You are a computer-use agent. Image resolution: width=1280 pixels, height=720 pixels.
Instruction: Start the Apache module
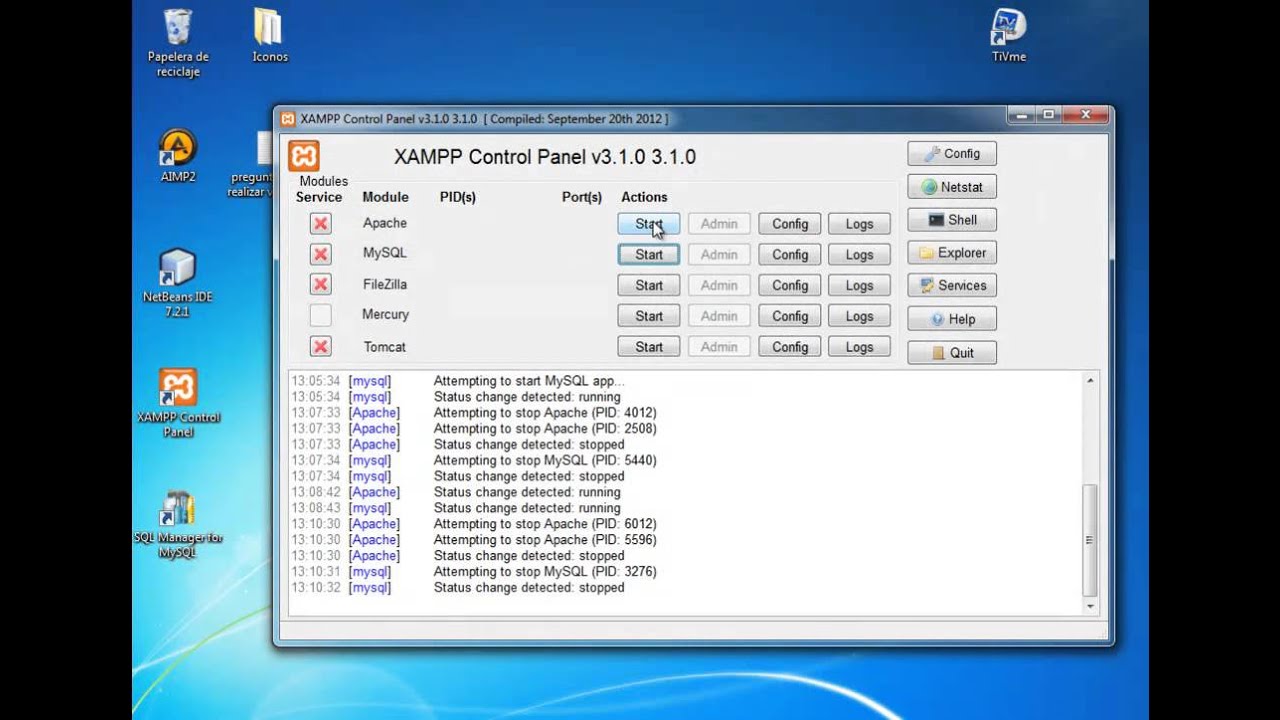(x=649, y=224)
